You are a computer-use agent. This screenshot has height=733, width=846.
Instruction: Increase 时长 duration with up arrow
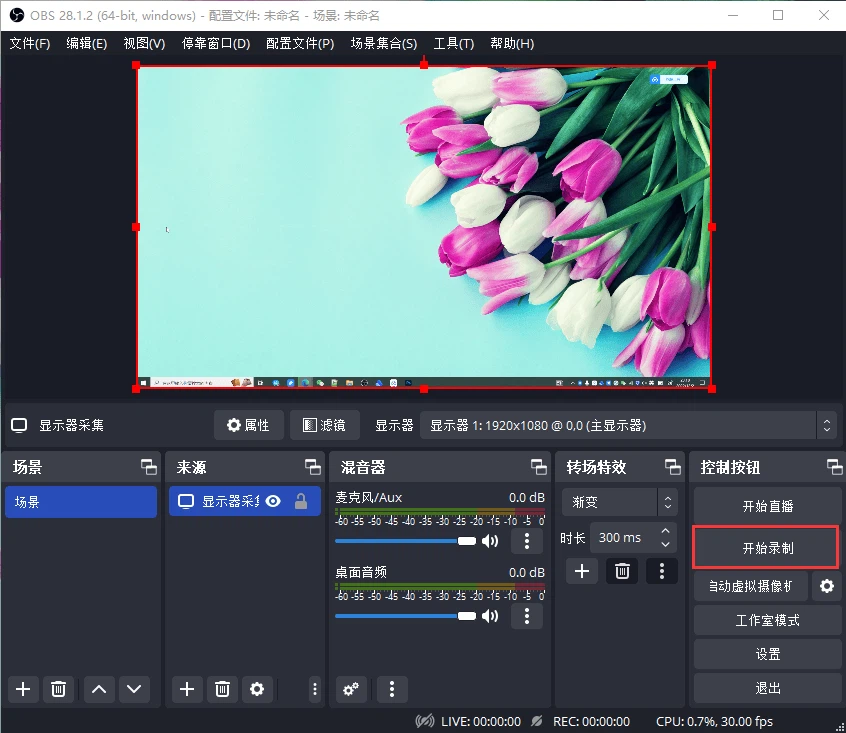pyautogui.click(x=666, y=531)
